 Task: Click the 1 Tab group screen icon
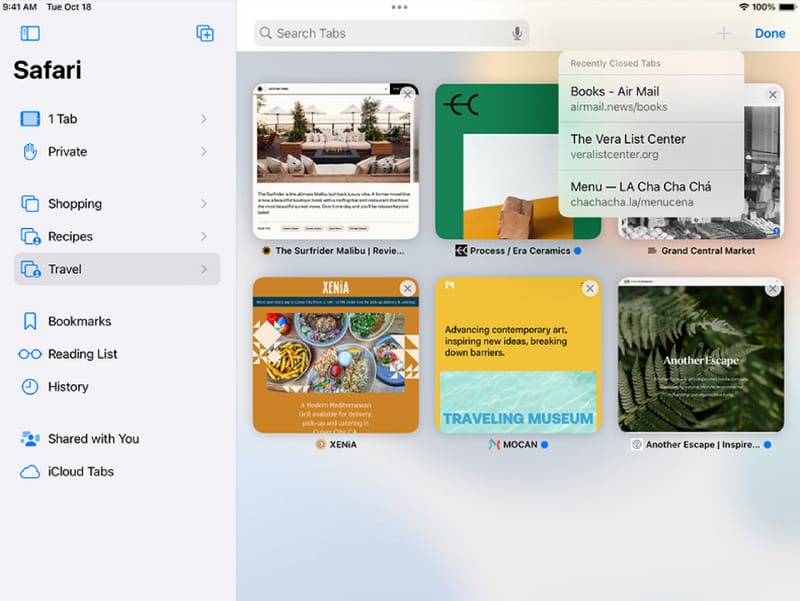[x=30, y=119]
